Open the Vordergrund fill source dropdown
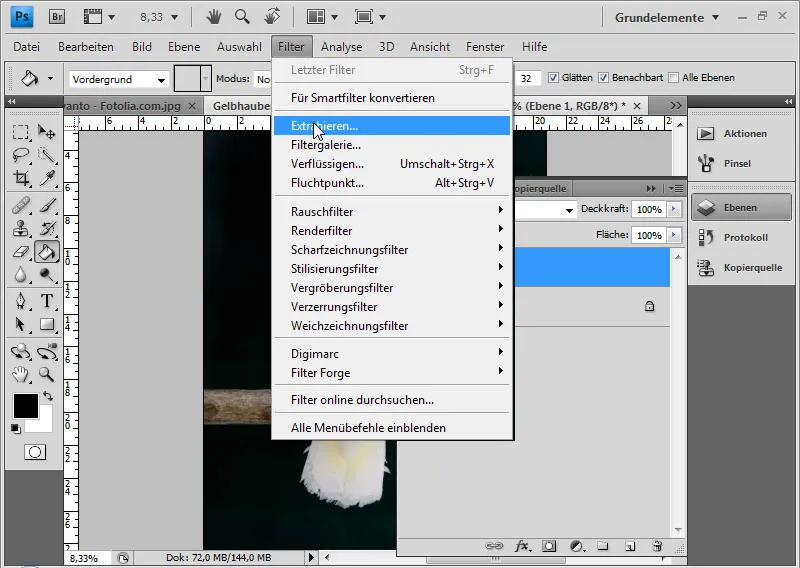 pos(118,79)
